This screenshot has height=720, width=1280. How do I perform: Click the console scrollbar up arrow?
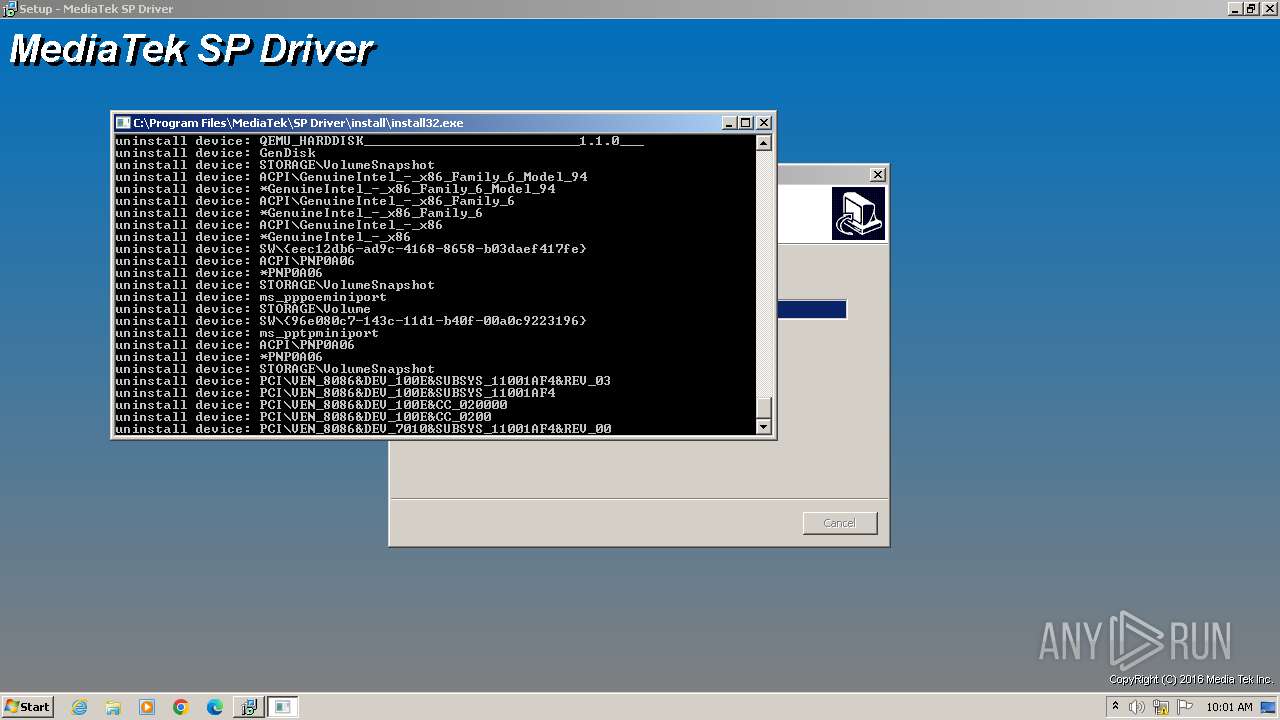click(764, 142)
